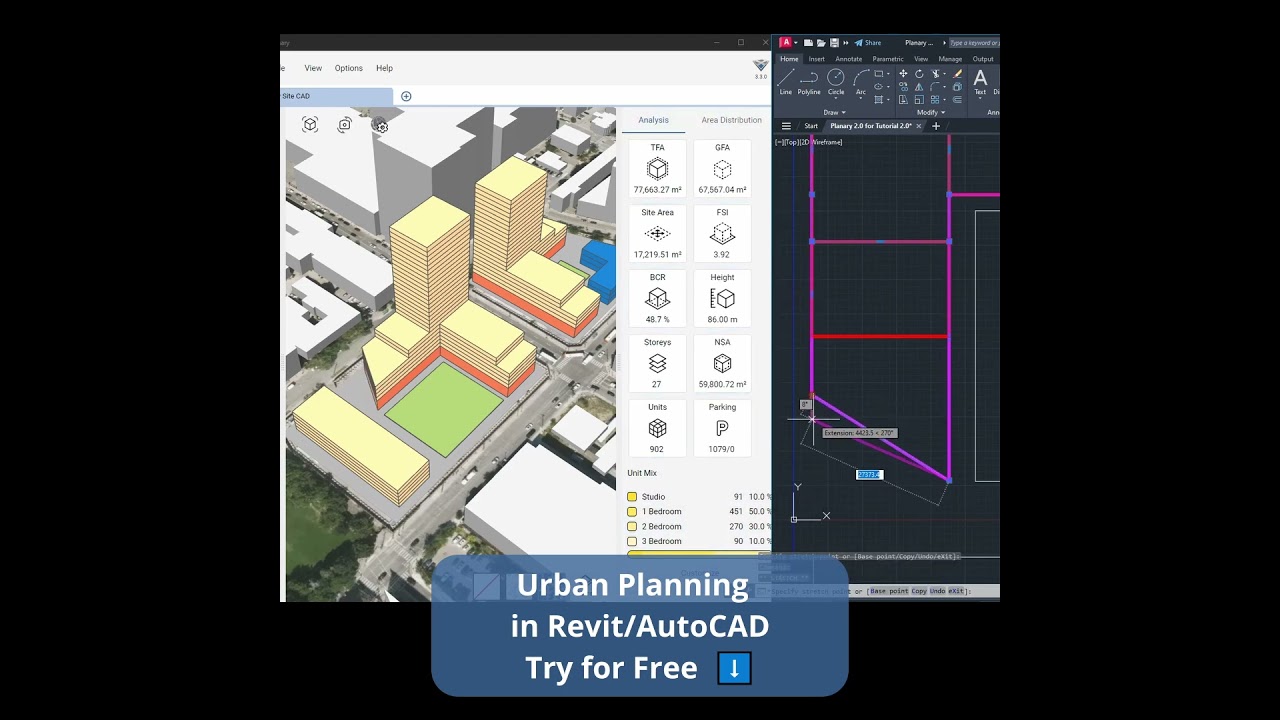The width and height of the screenshot is (1280, 720).
Task: Open the Manage ribbon tab
Action: [950, 59]
